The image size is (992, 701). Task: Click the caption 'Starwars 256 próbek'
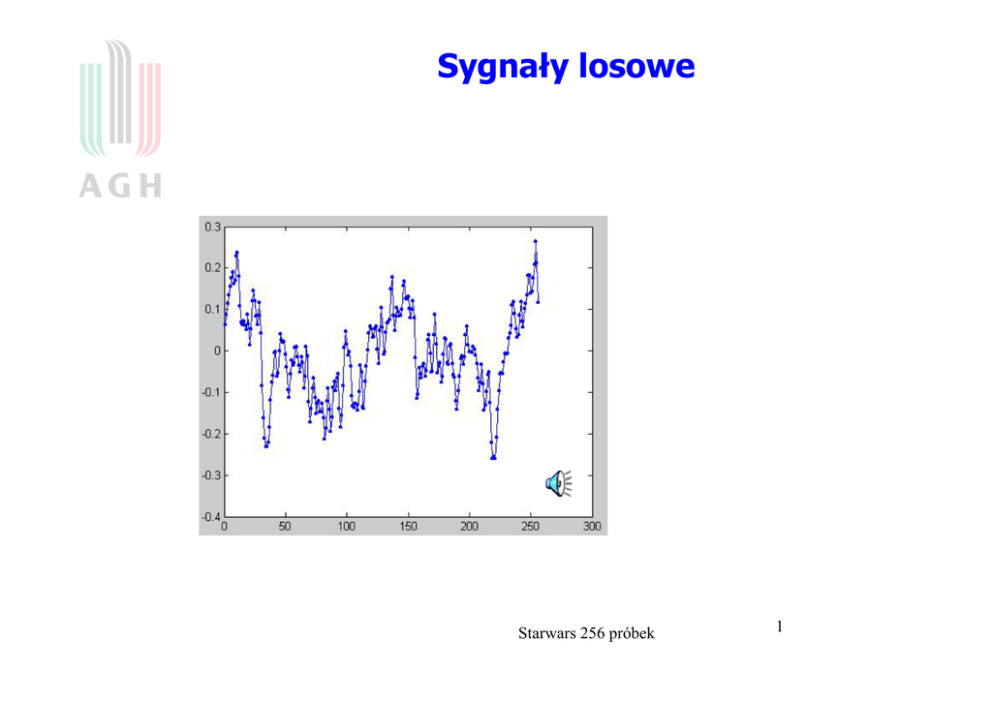pos(586,633)
